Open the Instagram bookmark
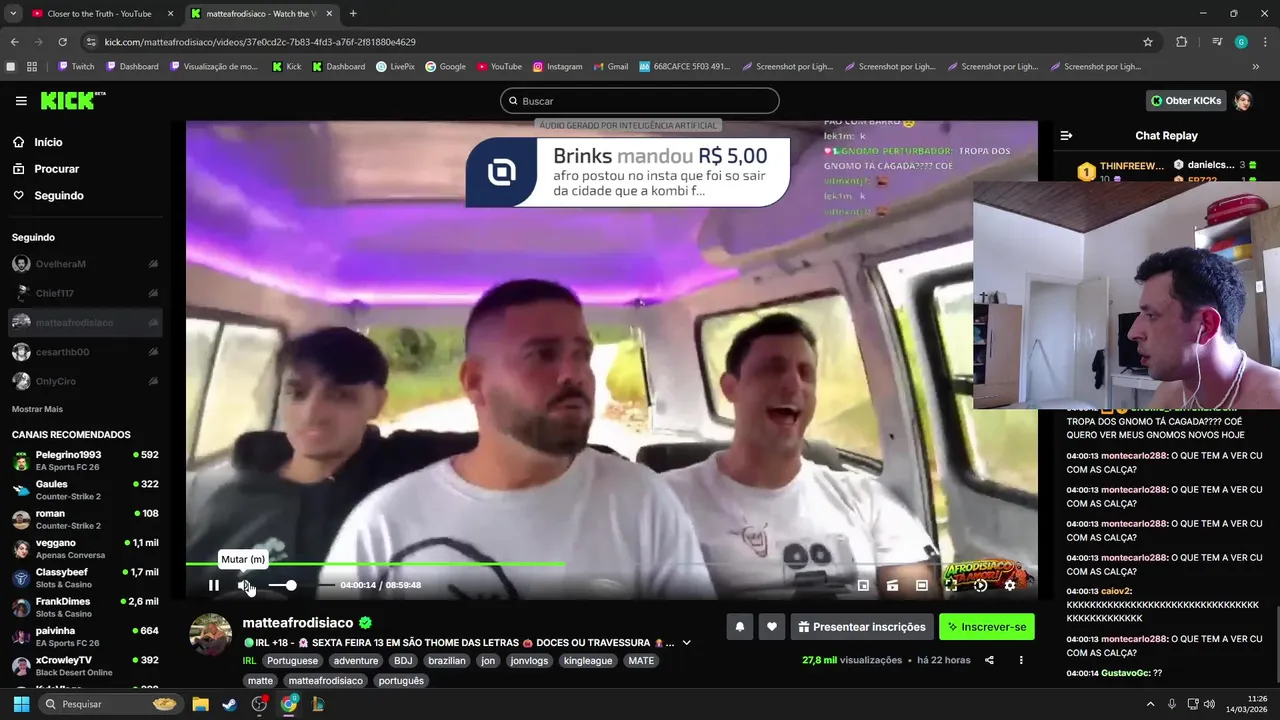 point(557,67)
